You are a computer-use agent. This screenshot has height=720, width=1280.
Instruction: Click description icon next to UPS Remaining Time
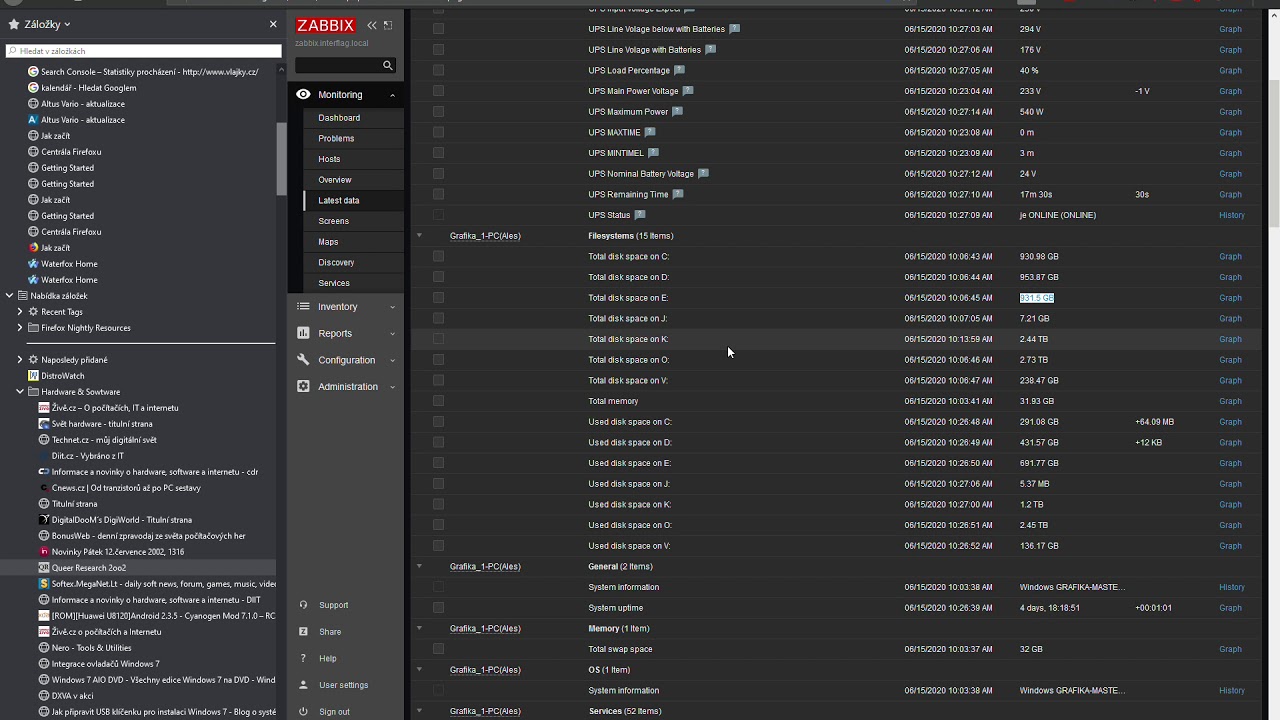[x=678, y=194]
